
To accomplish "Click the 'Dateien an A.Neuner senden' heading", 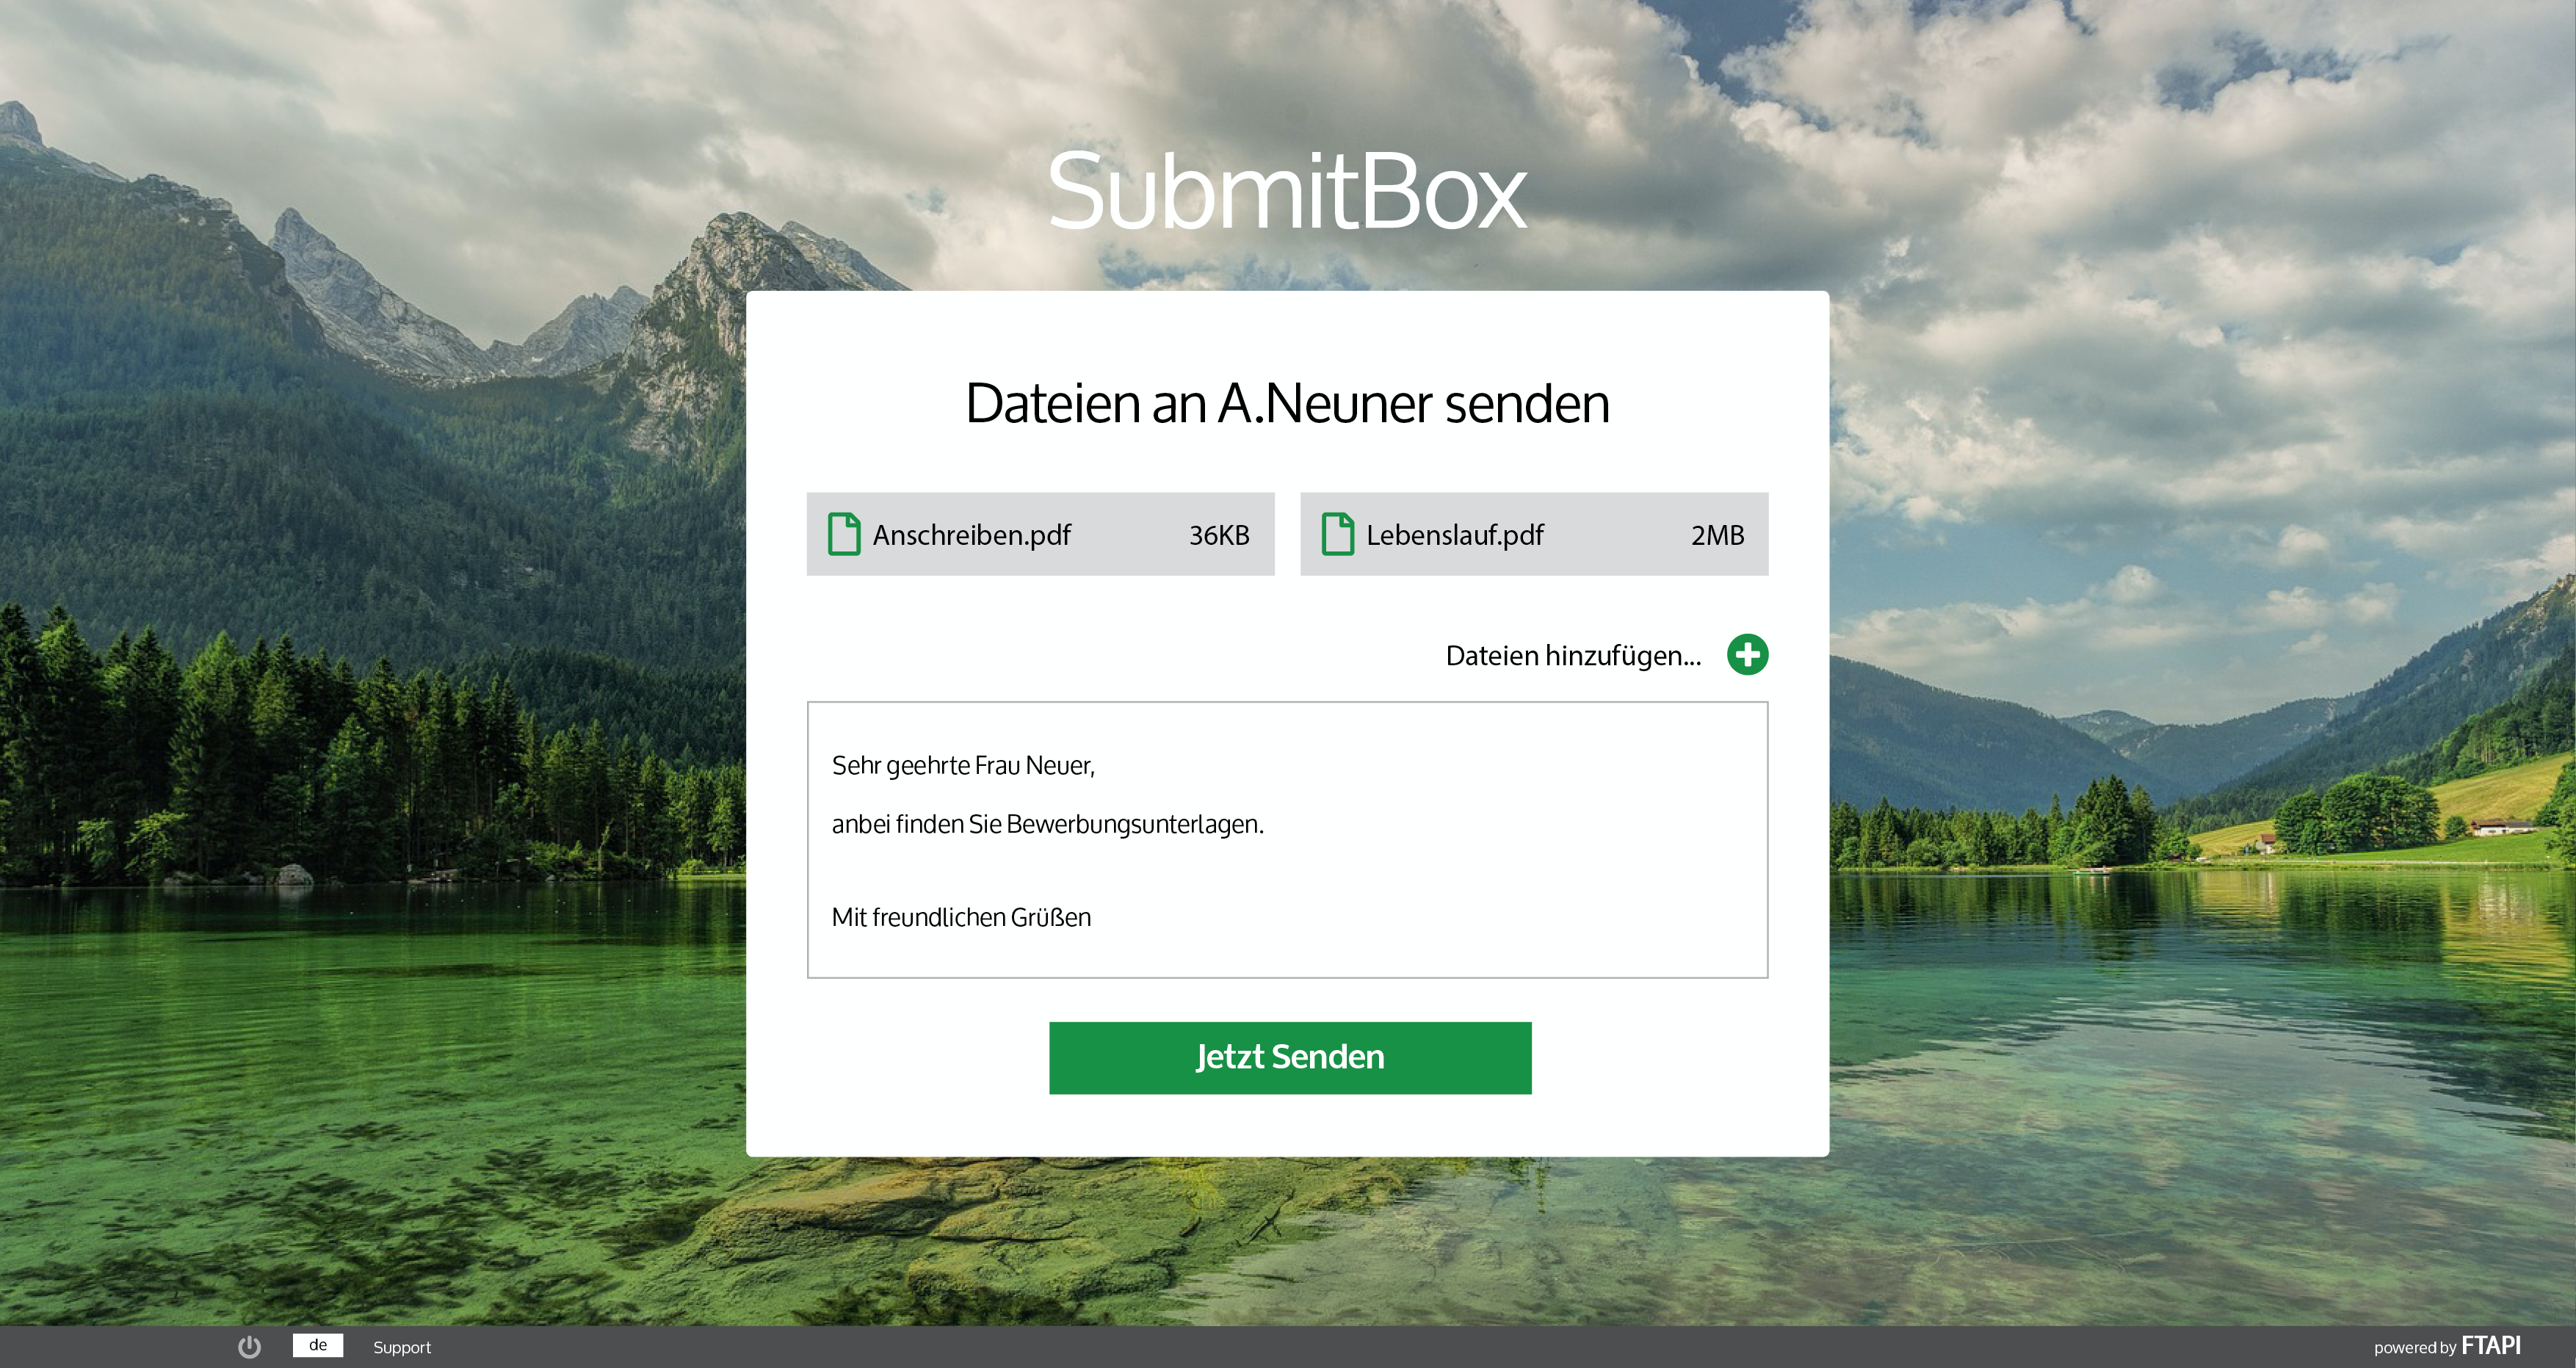I will (1287, 403).
